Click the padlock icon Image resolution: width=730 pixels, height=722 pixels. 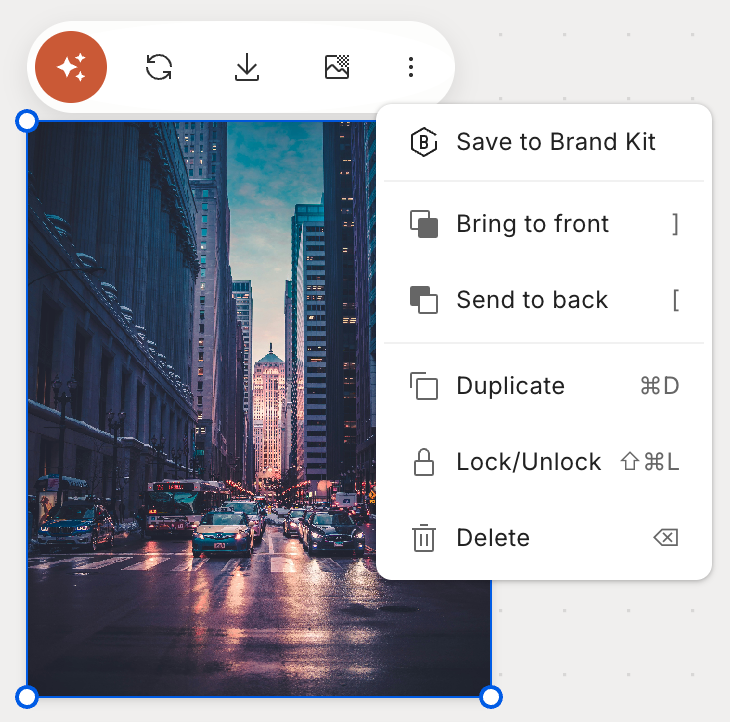click(424, 462)
